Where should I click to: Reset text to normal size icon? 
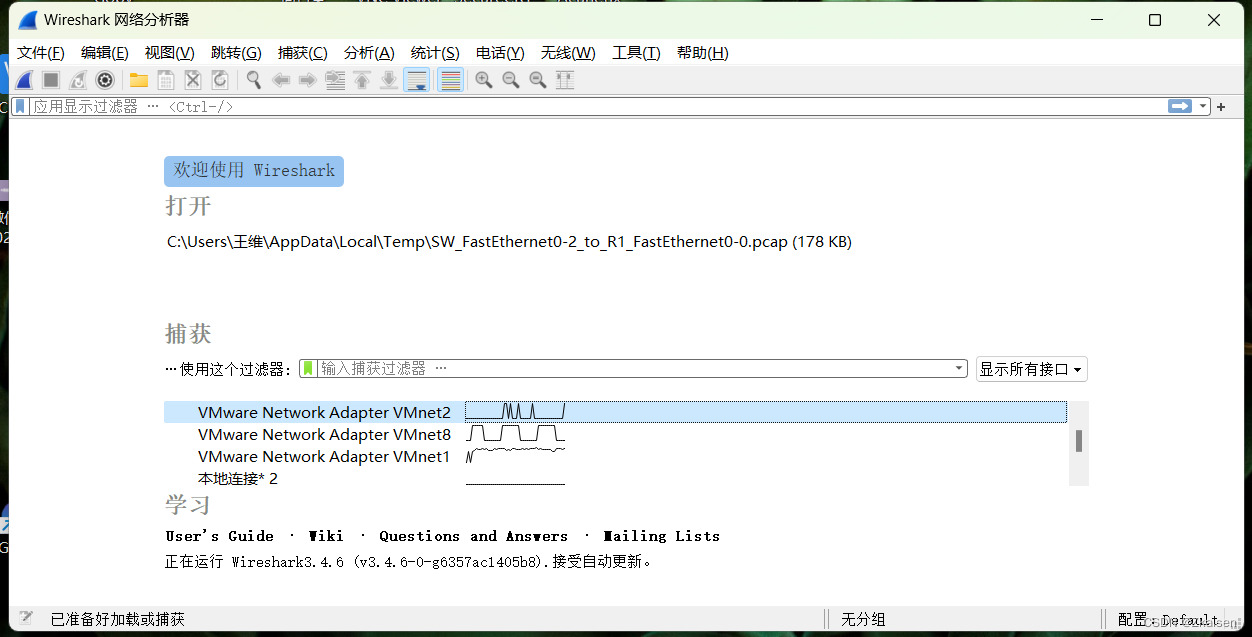coord(538,80)
